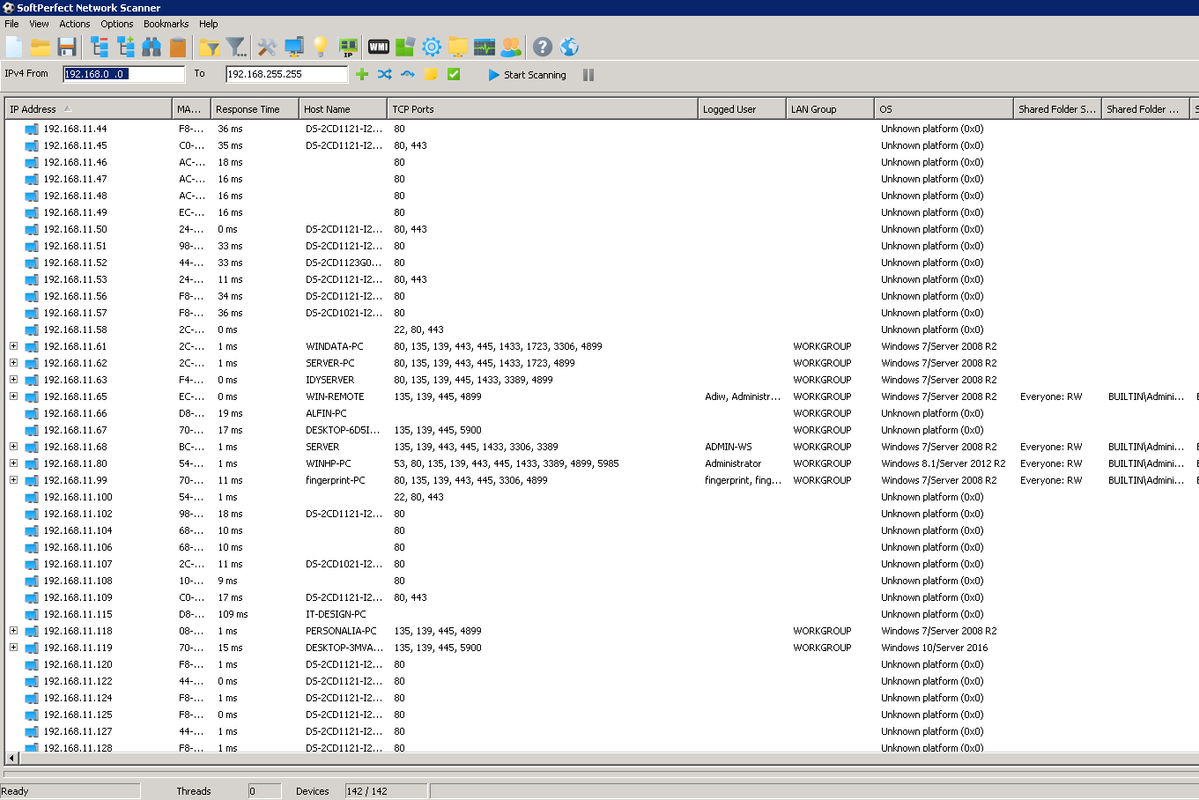Toggle the green checkmark selection icon
Viewport: 1199px width, 800px height.
click(451, 74)
